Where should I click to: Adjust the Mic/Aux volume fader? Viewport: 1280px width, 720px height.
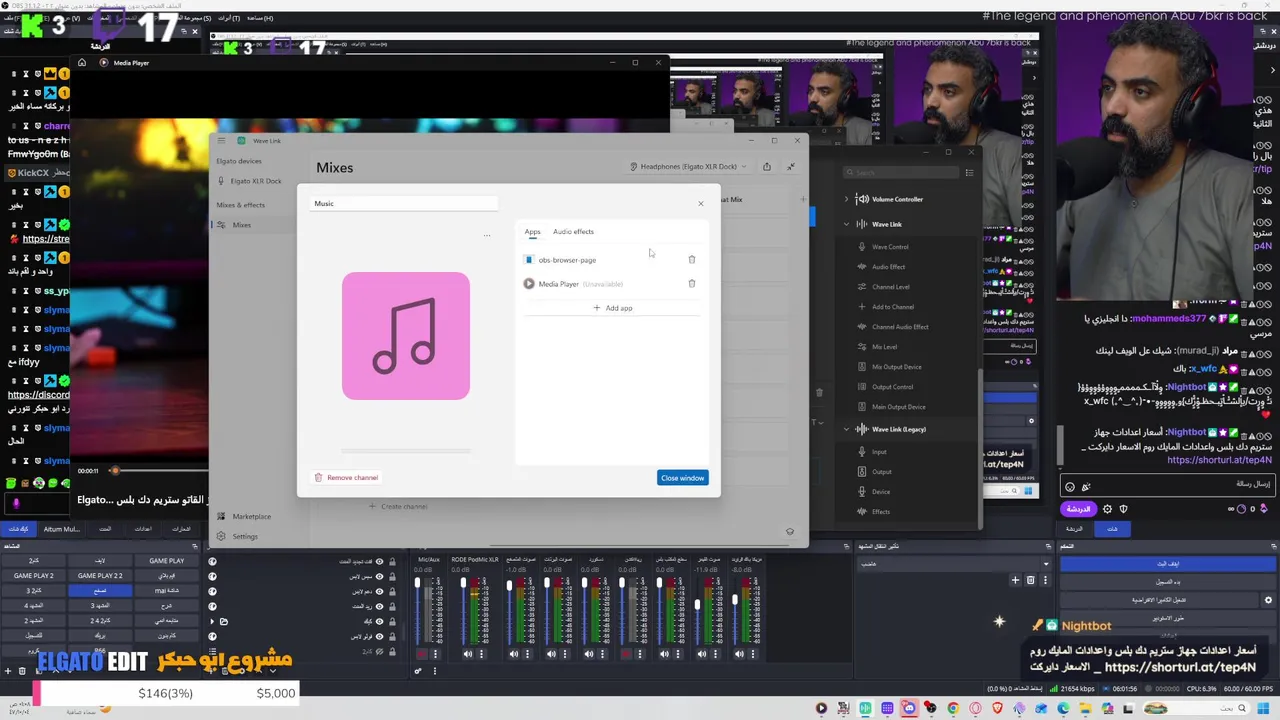(x=418, y=583)
